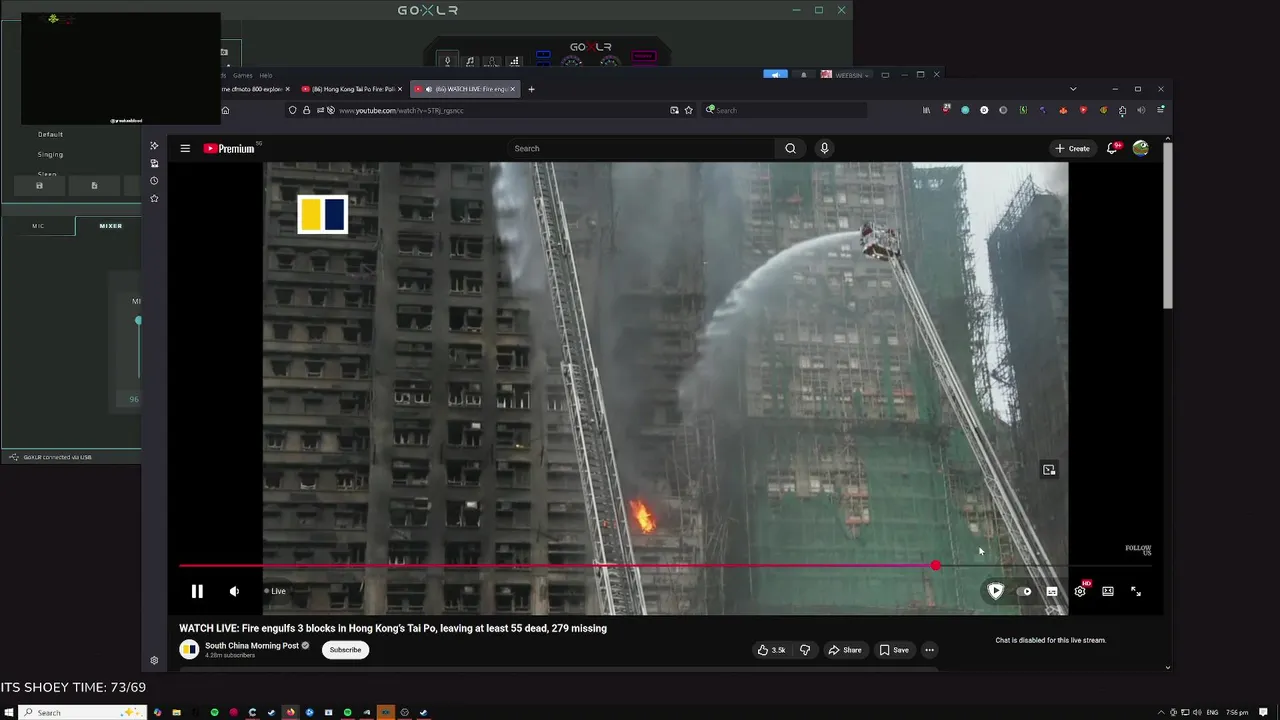This screenshot has width=1280, height=720.
Task: Select the WATCH LIVE: Fire engulfs browser tab
Action: click(x=465, y=89)
